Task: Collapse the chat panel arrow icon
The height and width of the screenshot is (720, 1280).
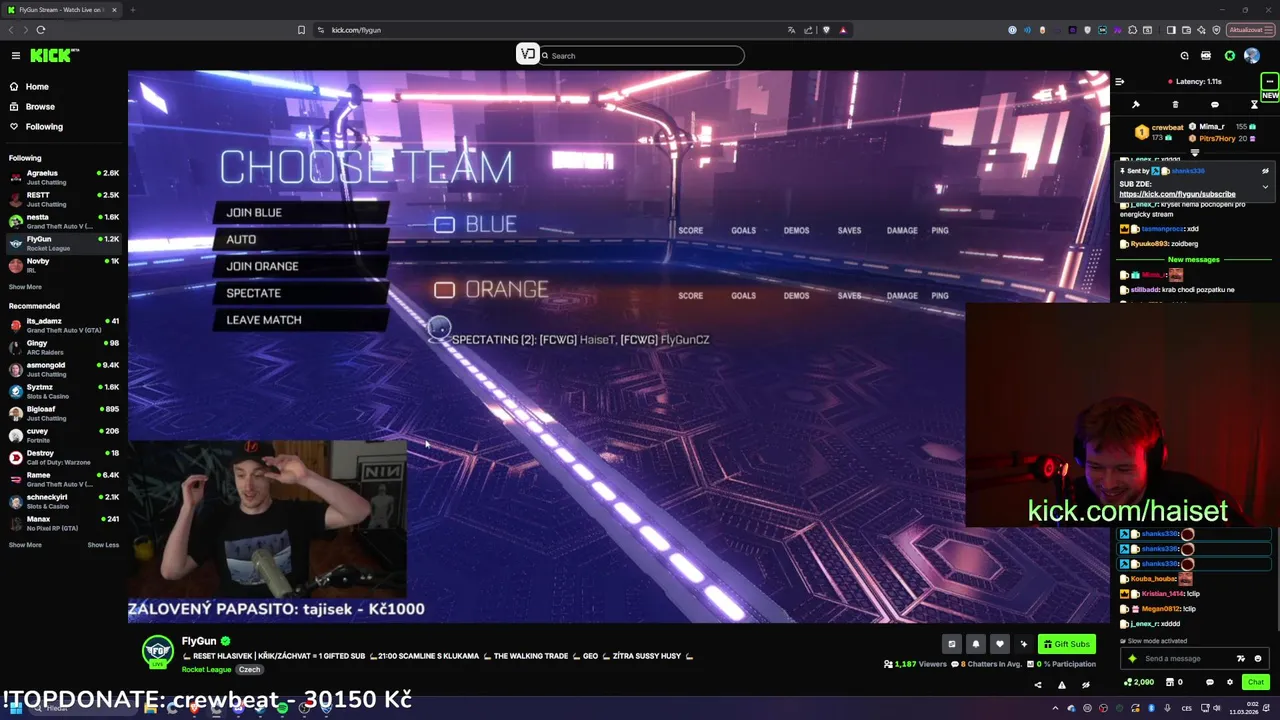Action: pos(1120,82)
